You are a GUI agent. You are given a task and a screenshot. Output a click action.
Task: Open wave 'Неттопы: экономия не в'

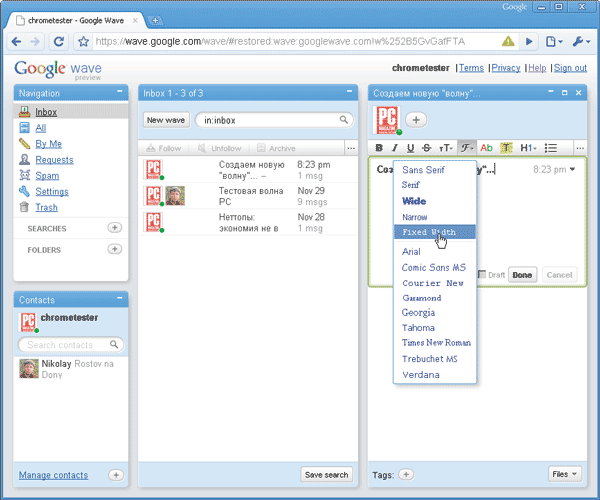(248, 223)
